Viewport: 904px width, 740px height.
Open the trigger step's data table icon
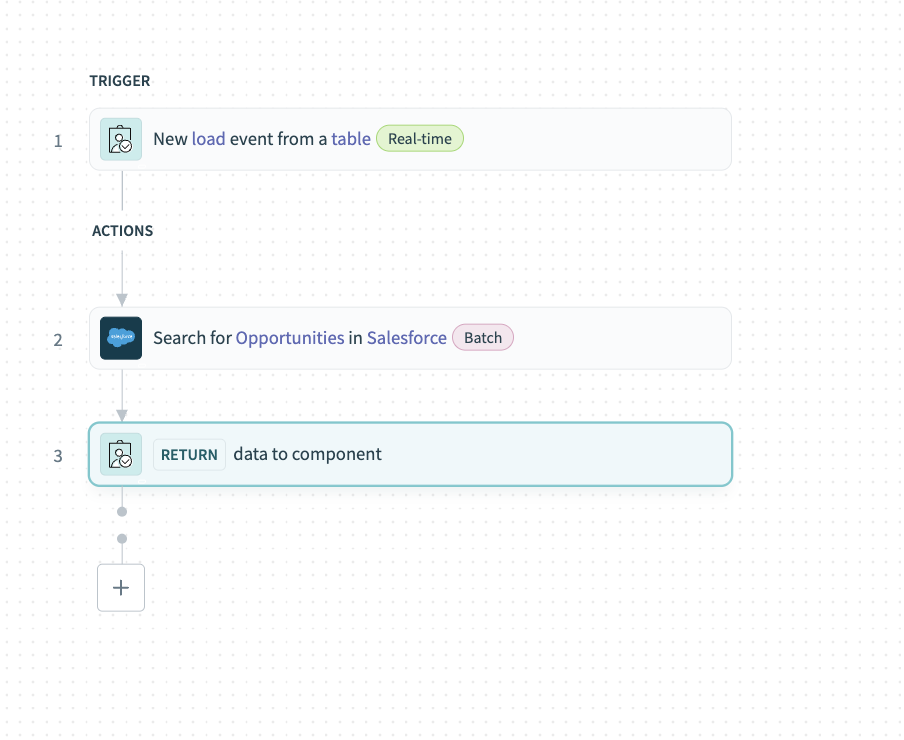(120, 139)
